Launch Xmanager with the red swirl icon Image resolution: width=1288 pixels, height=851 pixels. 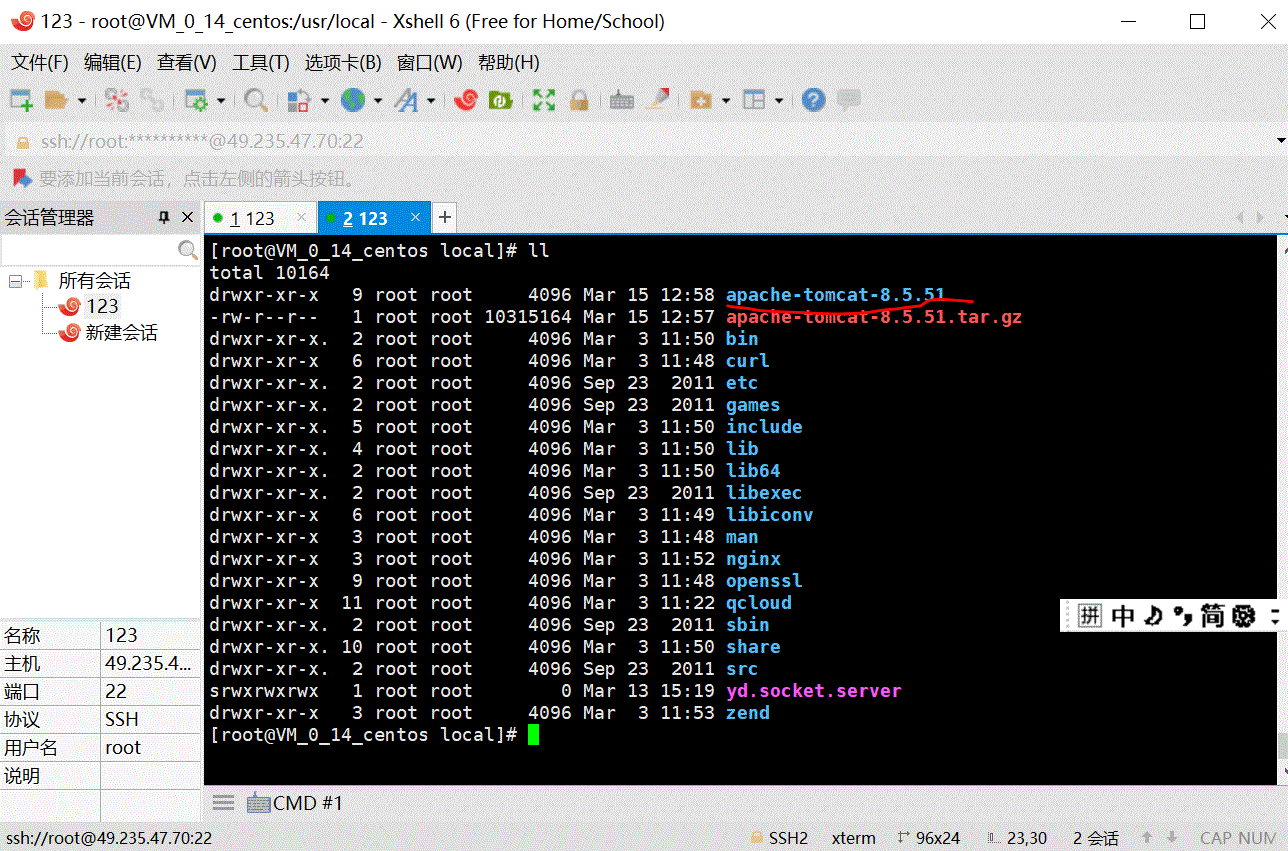click(x=466, y=100)
